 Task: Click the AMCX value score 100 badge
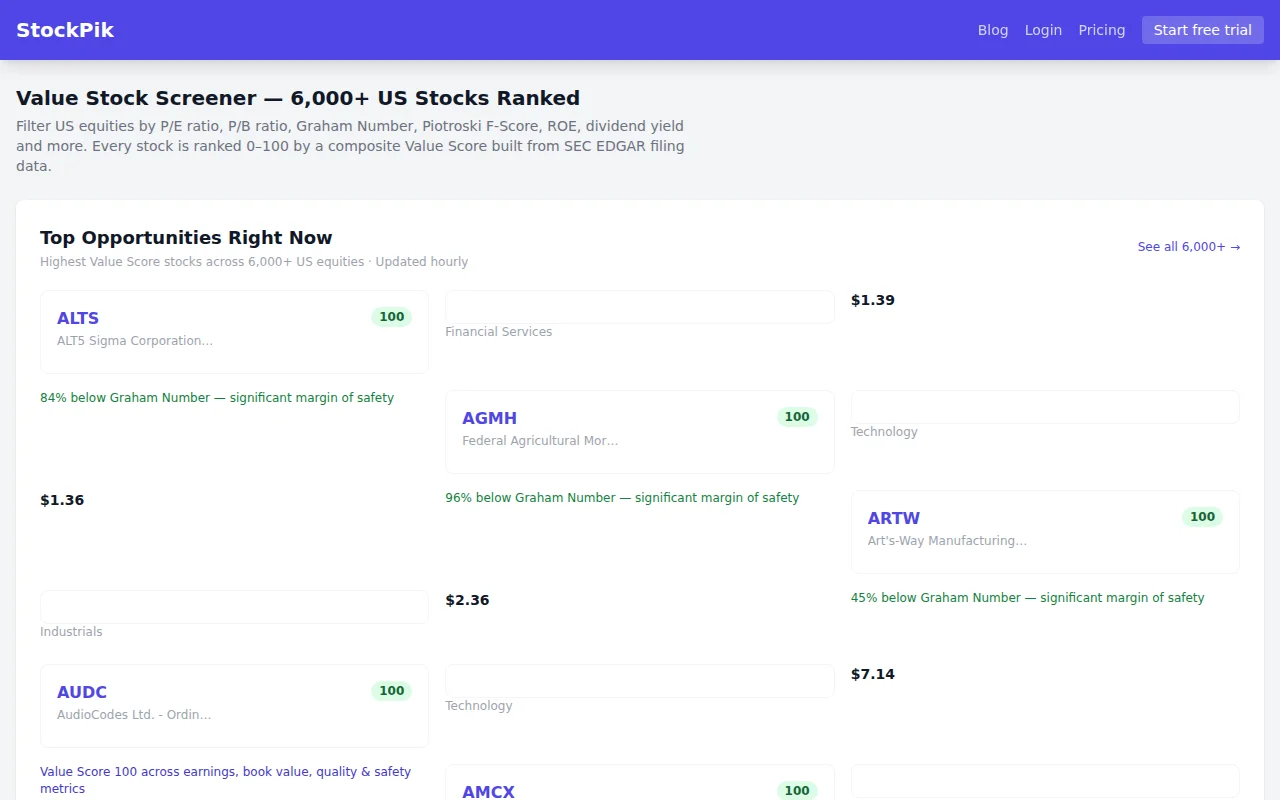coord(797,791)
